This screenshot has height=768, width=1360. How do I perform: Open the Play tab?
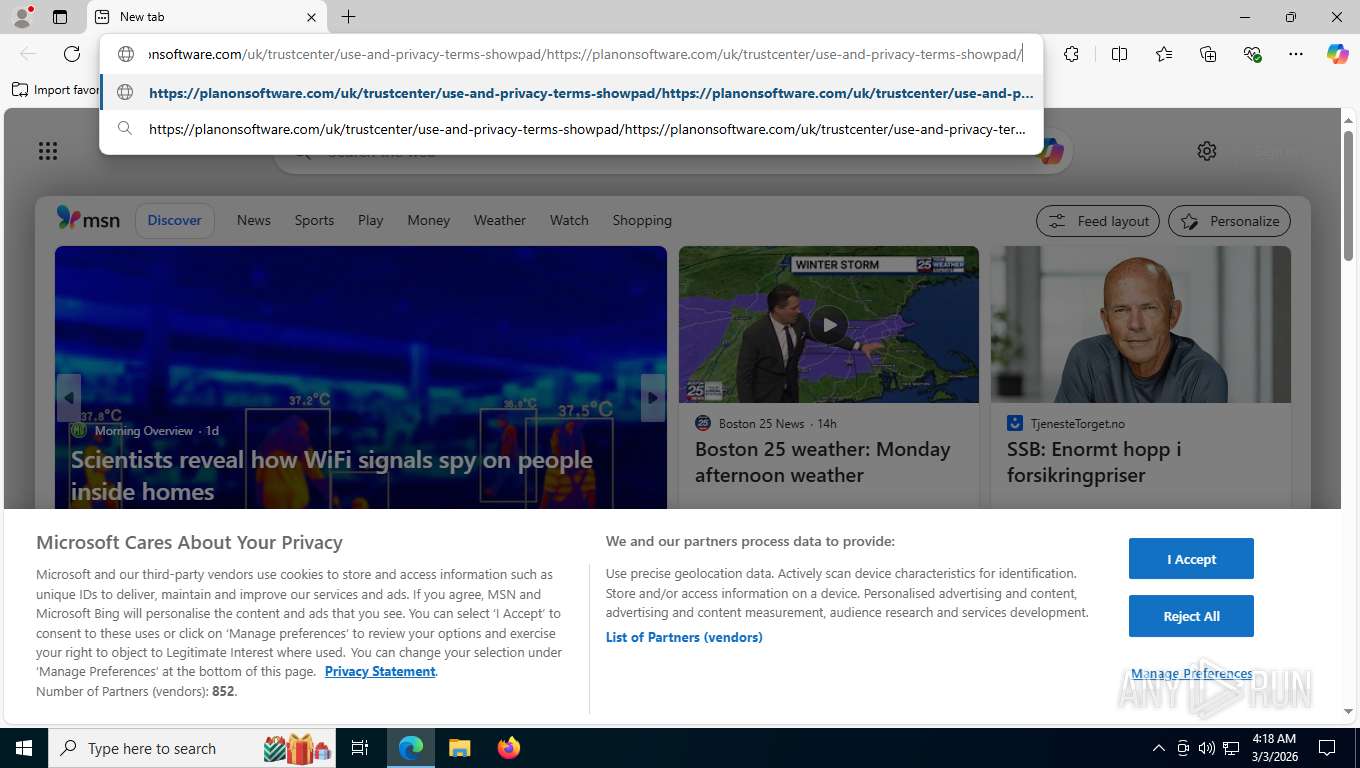point(371,220)
